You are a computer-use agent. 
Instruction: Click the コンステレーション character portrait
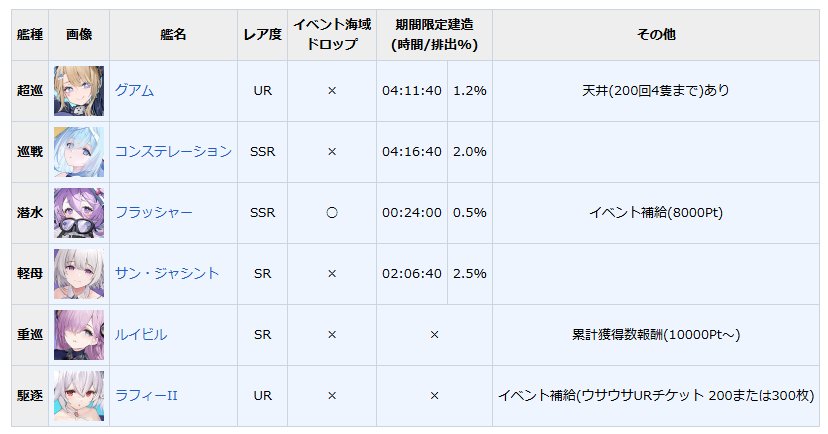pos(79,152)
